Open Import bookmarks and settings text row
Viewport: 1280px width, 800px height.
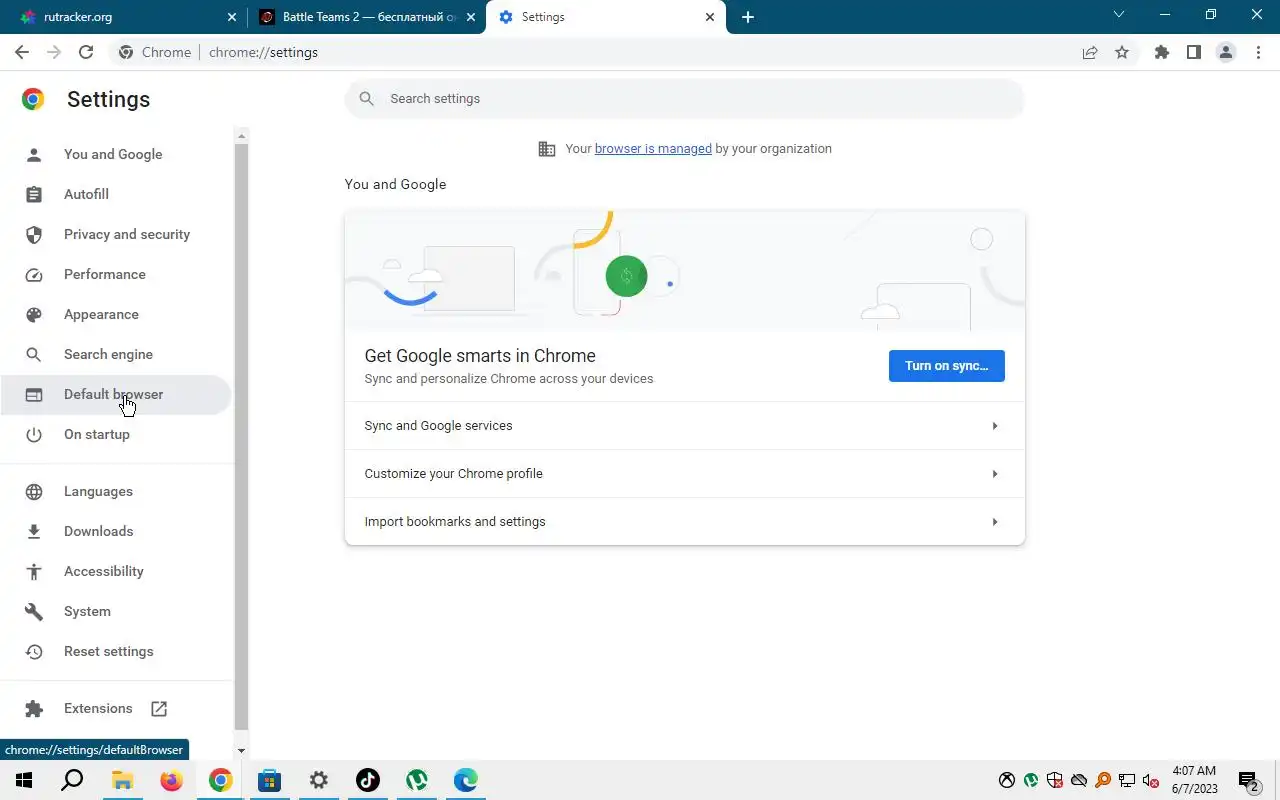pos(685,522)
